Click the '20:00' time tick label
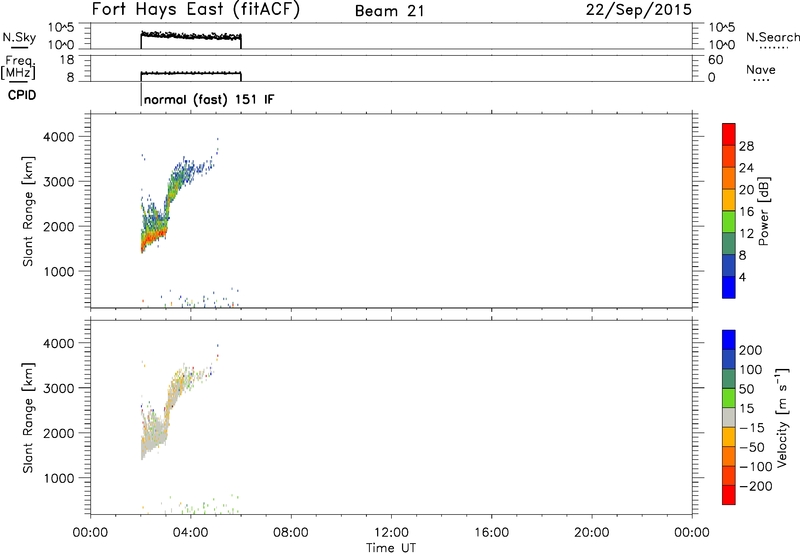 click(x=591, y=533)
